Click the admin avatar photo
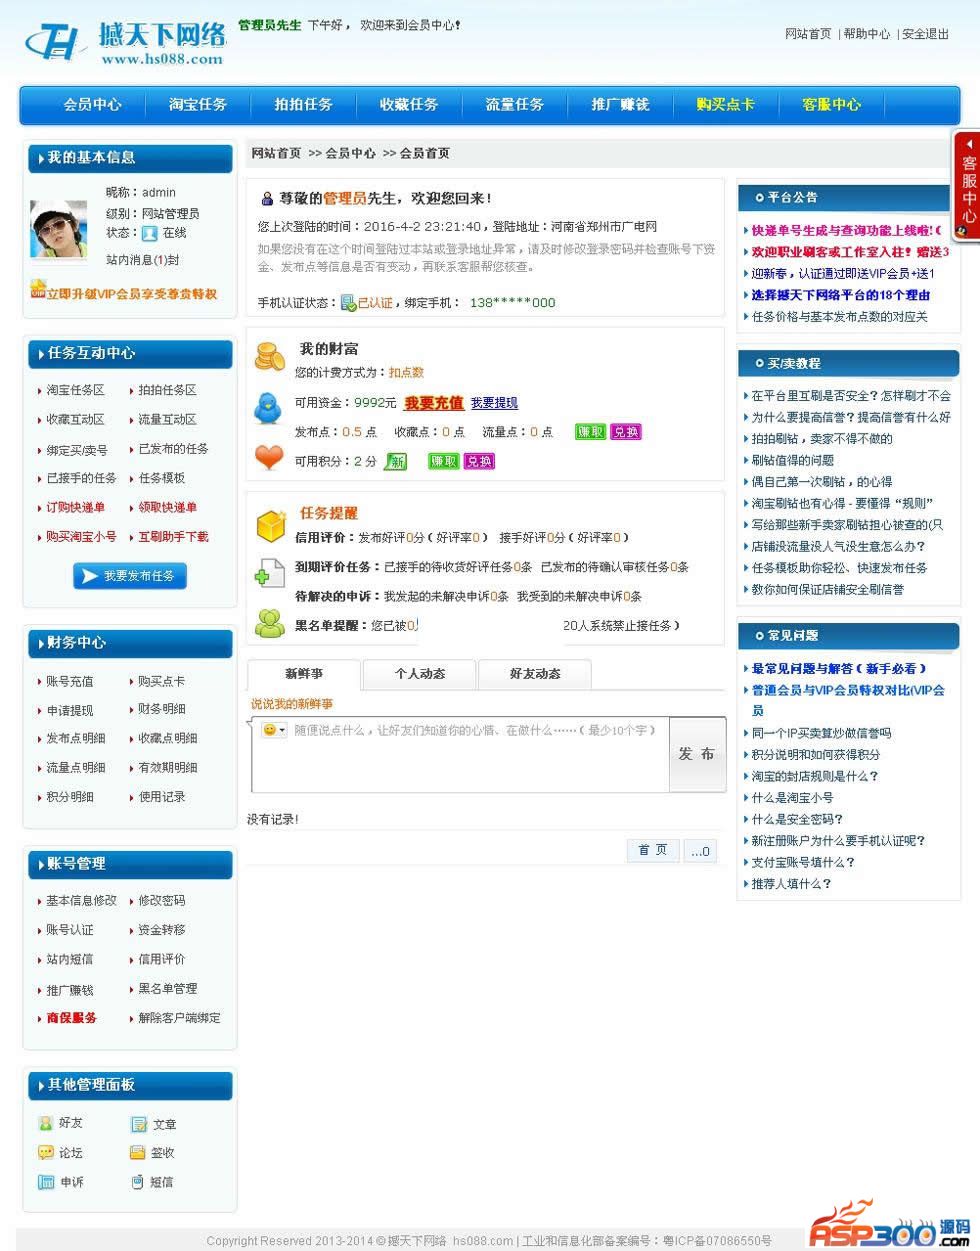 pos(59,230)
